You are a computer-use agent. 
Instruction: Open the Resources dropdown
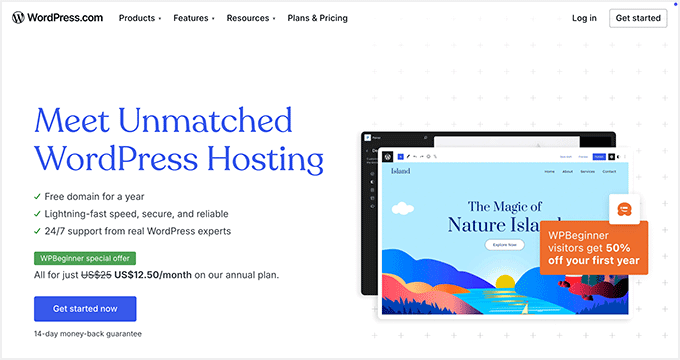(251, 18)
